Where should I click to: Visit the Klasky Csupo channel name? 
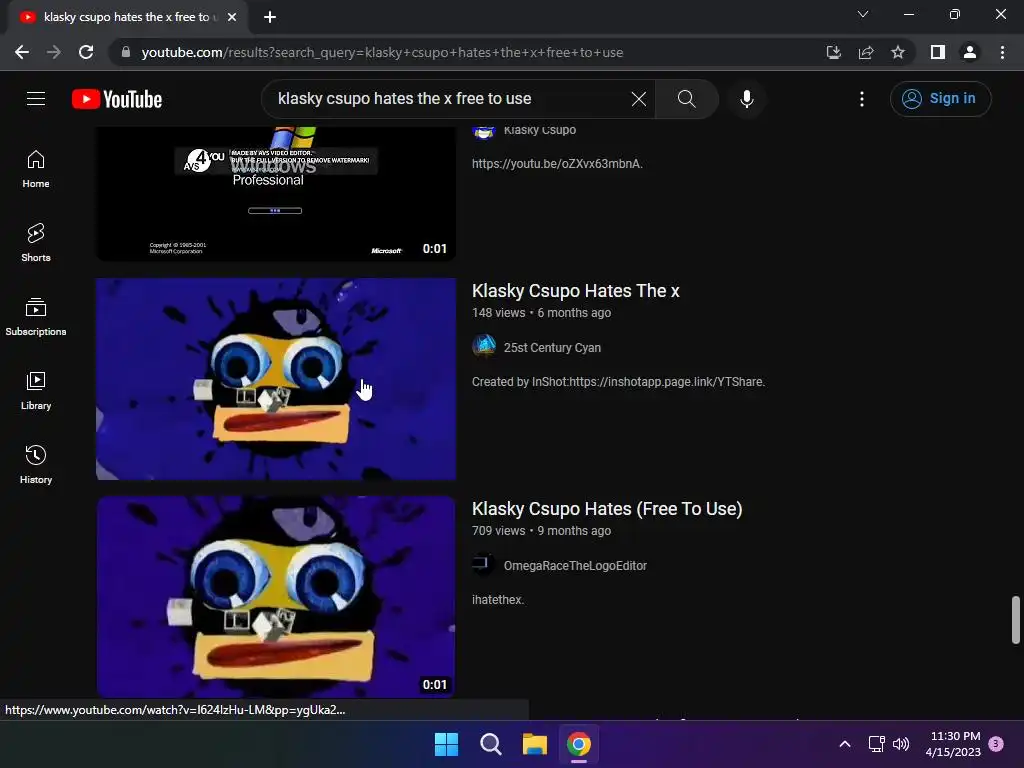pos(539,130)
